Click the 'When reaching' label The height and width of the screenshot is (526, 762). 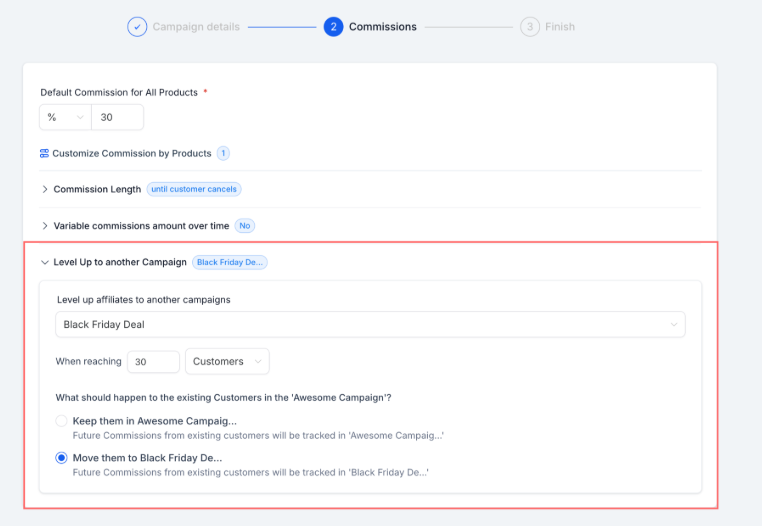point(88,361)
